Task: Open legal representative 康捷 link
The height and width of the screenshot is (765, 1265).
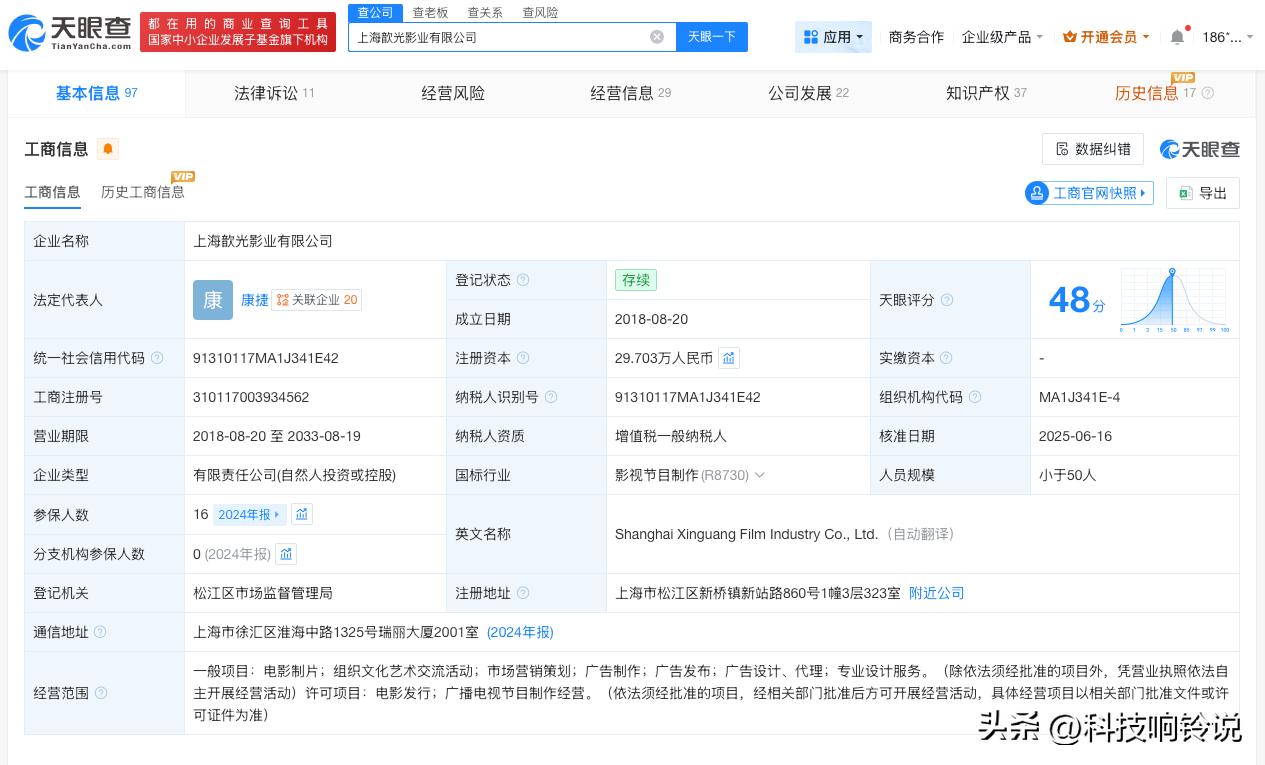Action: pos(254,300)
